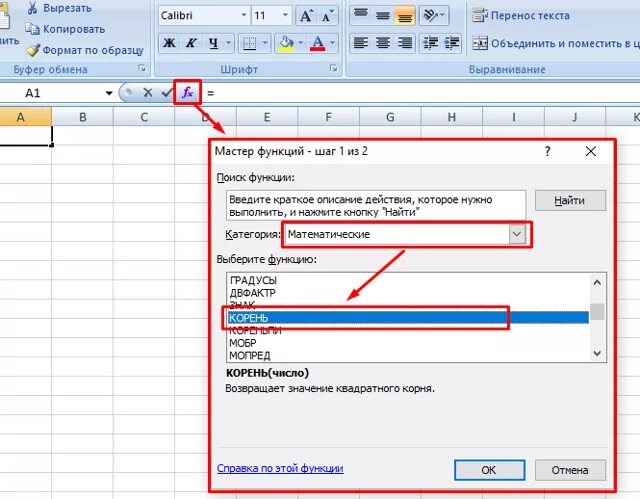Viewport: 640px width, 499px height.
Task: Click OK in function wizard
Action: click(489, 470)
